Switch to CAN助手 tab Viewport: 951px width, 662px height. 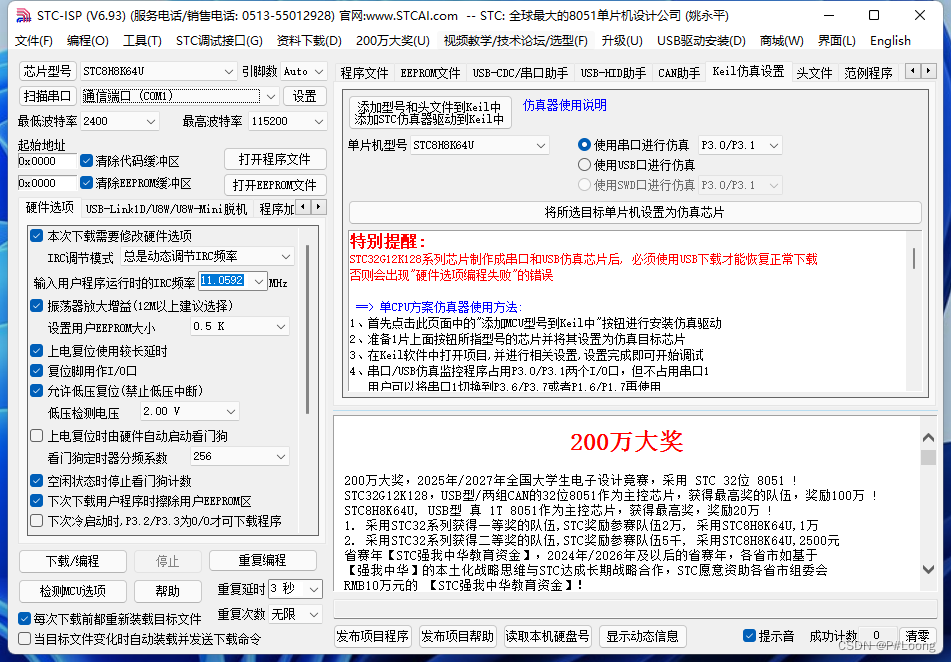679,73
